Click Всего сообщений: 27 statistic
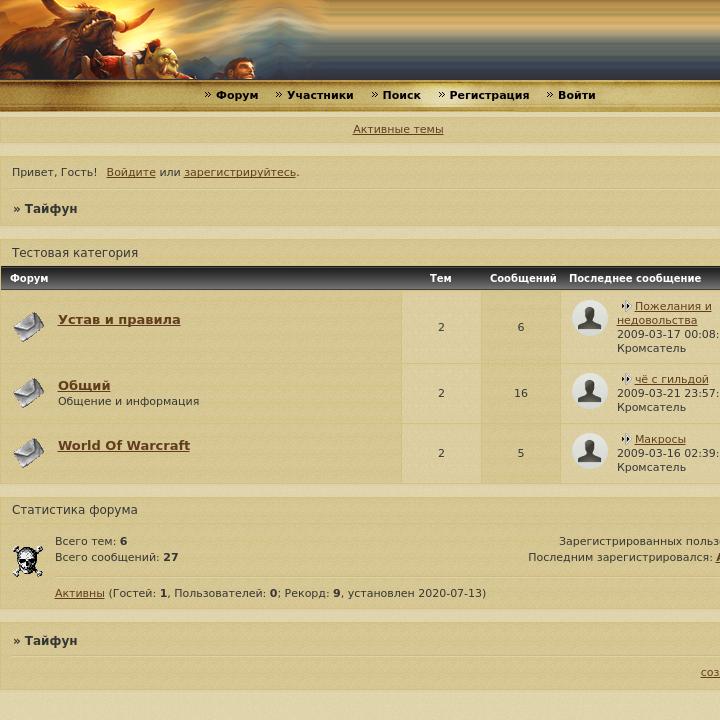 coord(117,557)
